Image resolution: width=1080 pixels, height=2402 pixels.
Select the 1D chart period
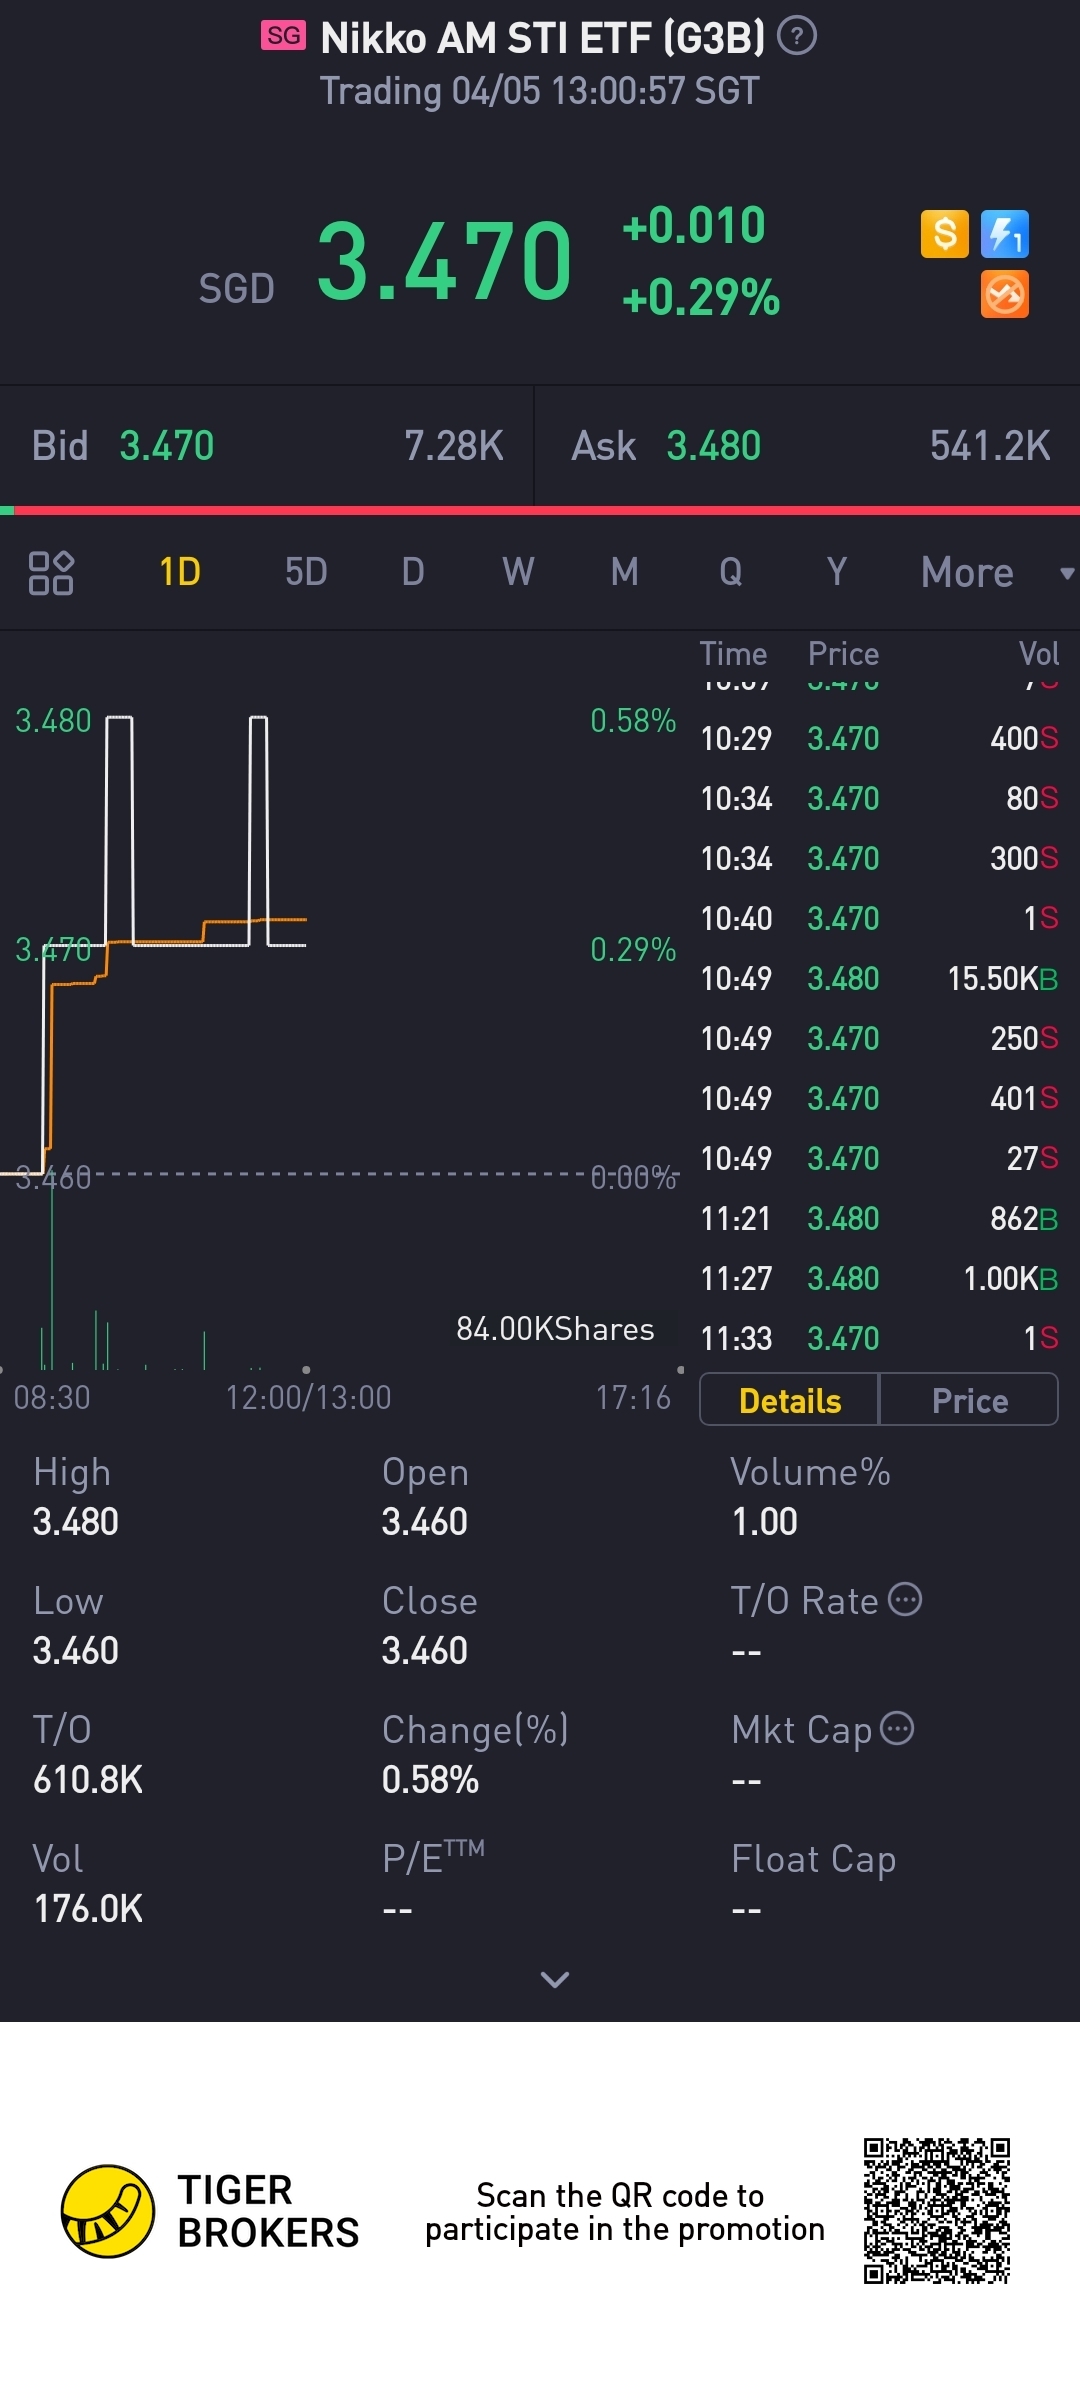point(180,573)
